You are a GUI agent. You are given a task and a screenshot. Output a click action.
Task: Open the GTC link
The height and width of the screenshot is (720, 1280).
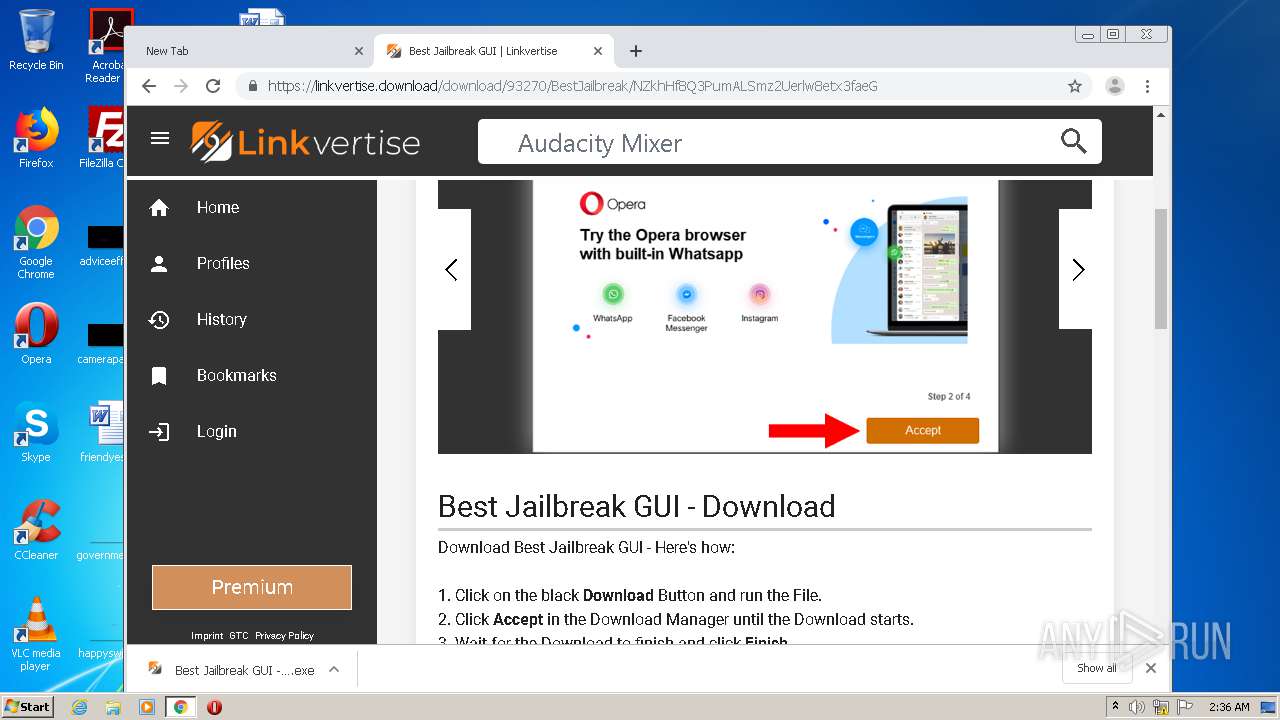239,635
